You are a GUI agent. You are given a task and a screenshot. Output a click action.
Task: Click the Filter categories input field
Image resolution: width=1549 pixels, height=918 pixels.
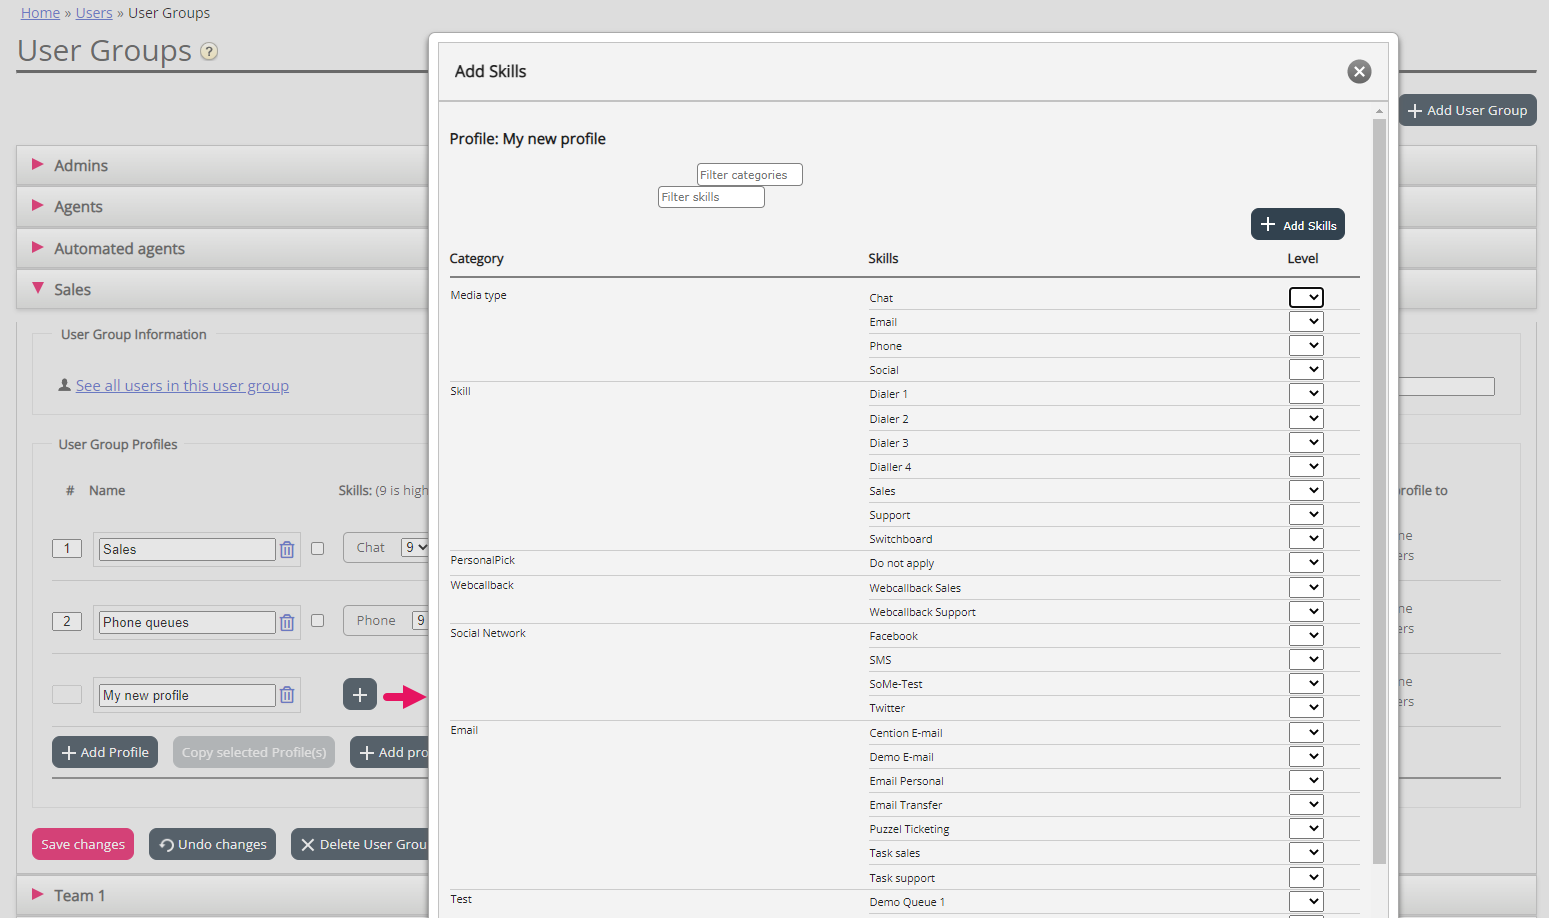tap(749, 175)
